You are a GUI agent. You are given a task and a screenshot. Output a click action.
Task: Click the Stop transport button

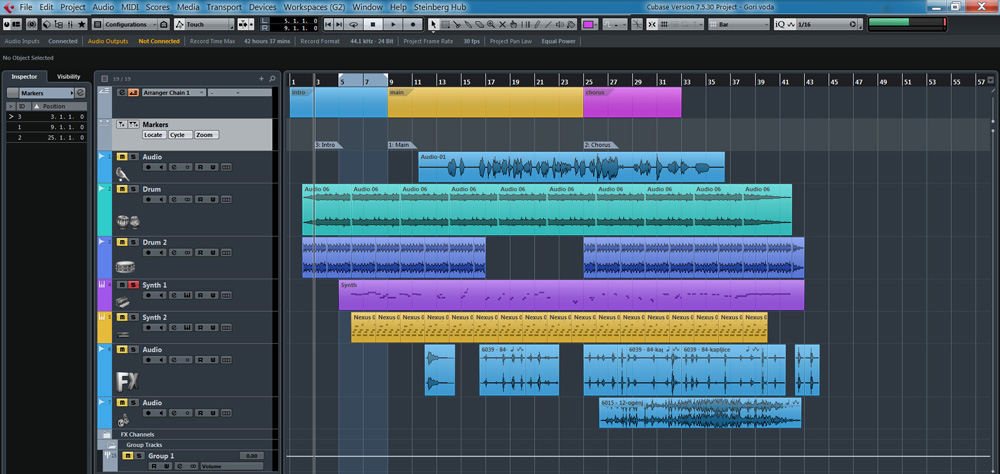pos(373,24)
